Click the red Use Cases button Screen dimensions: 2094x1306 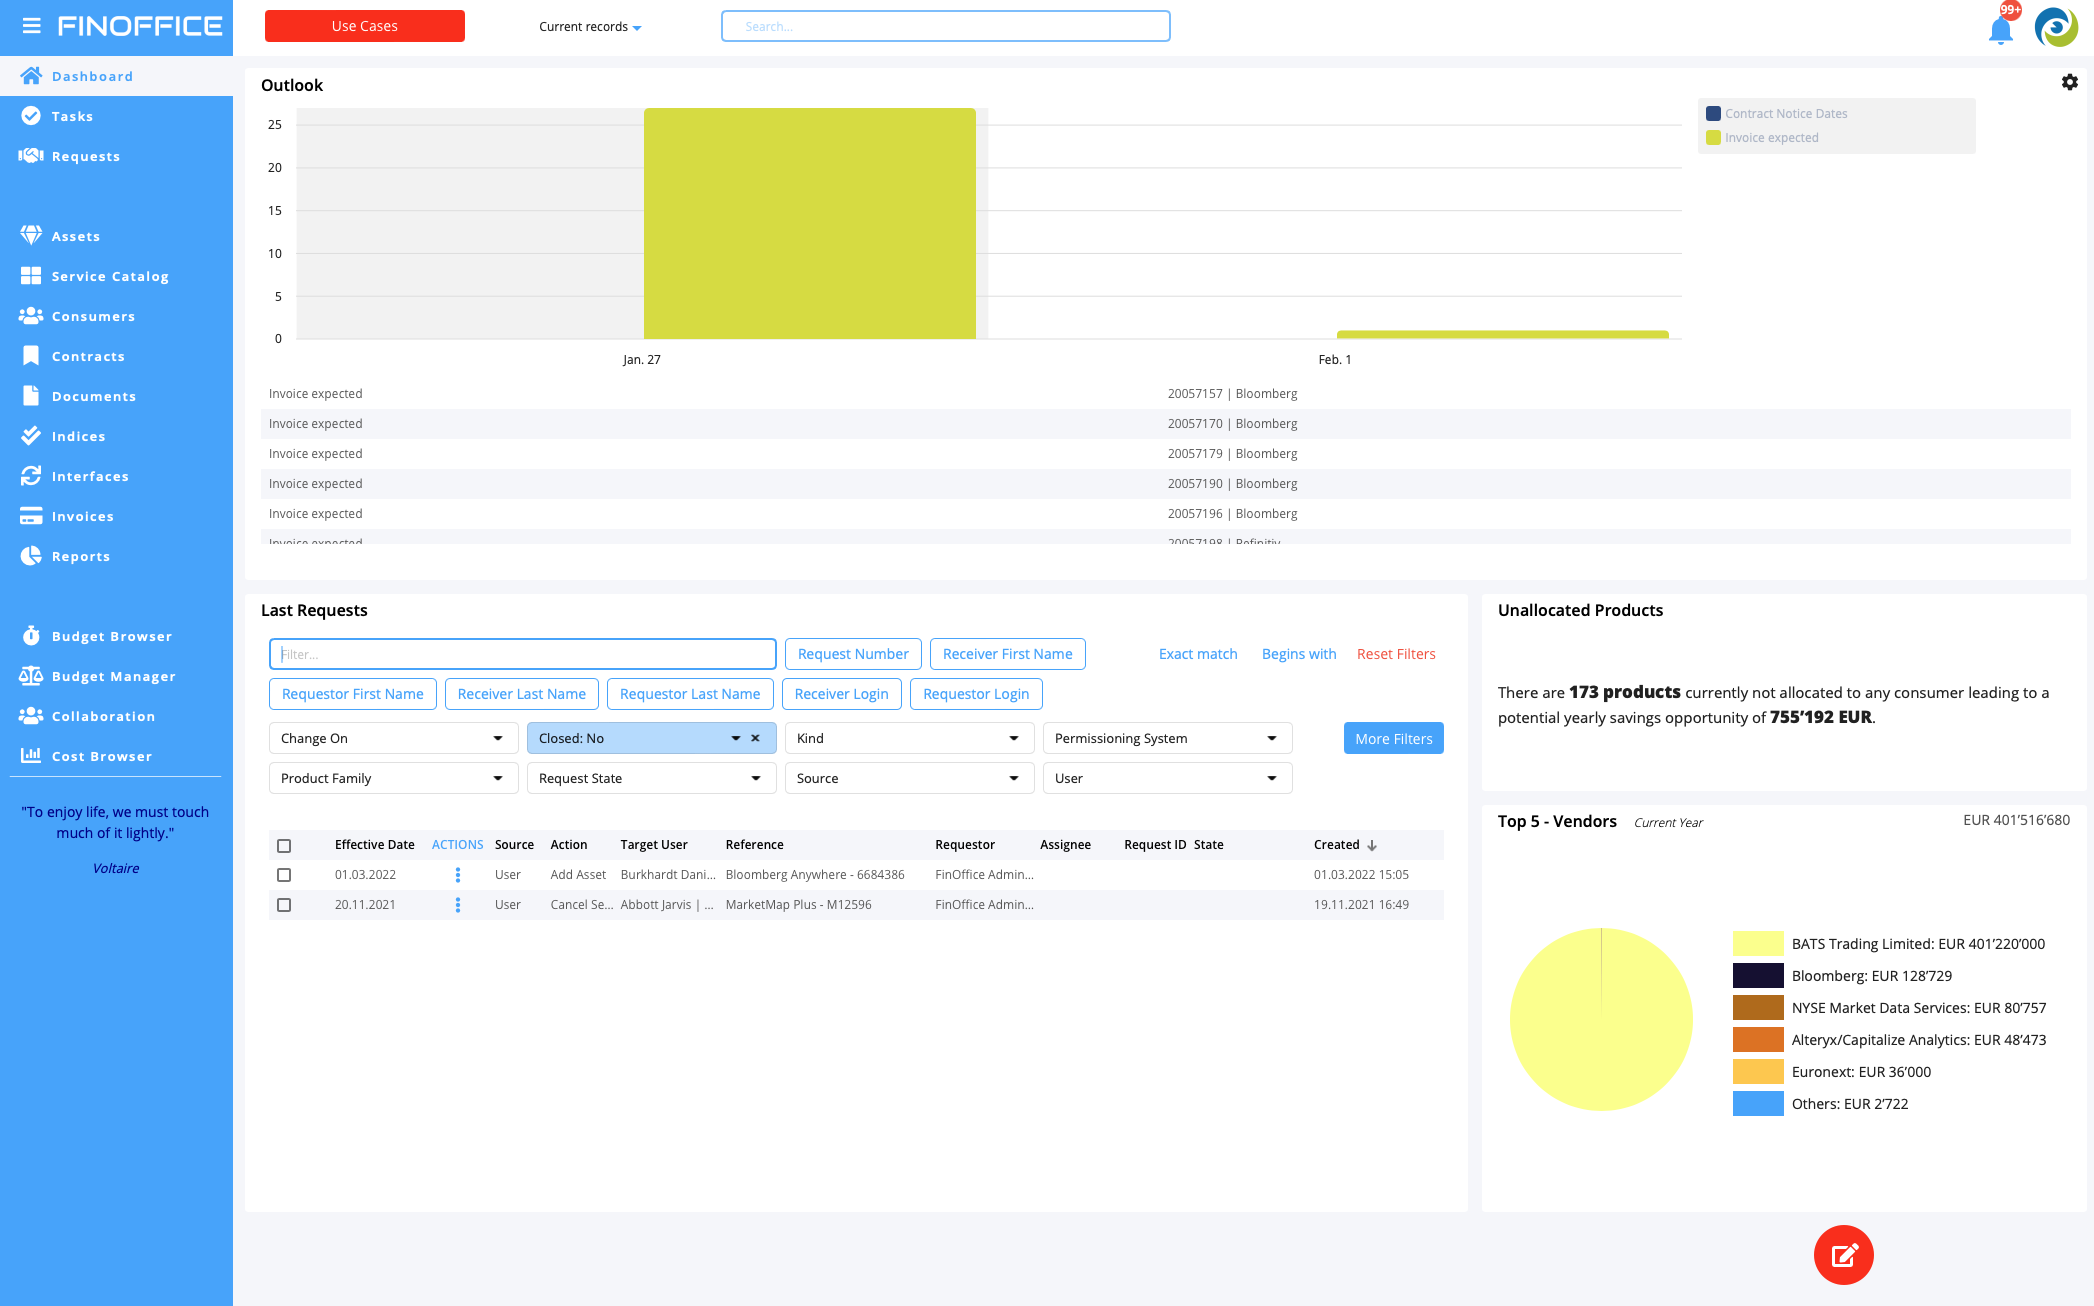[x=365, y=26]
